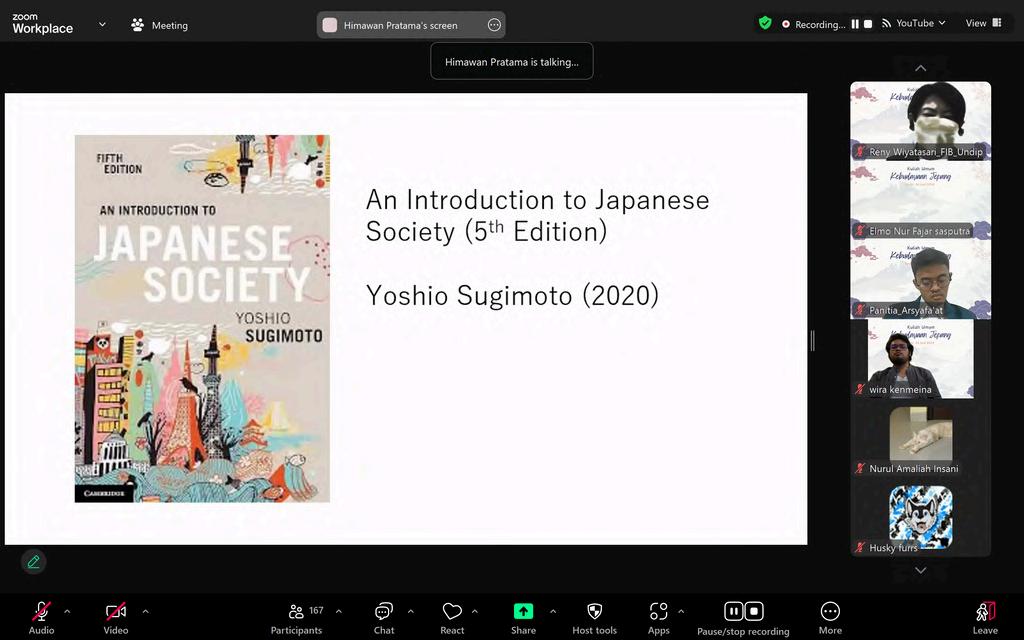
Task: Open audio options arrow next to Audio
Action: (x=67, y=612)
